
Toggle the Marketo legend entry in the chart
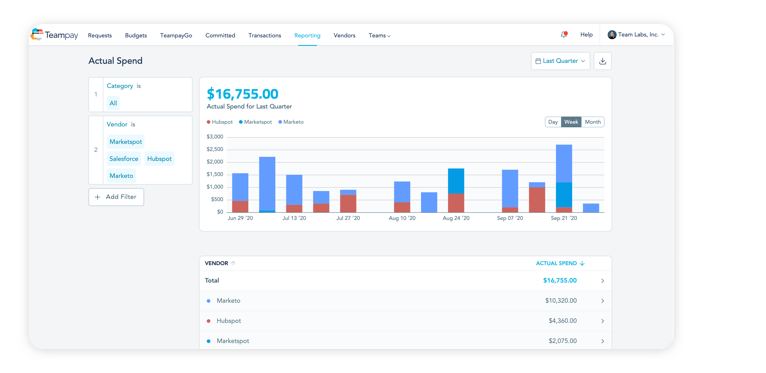tap(291, 122)
